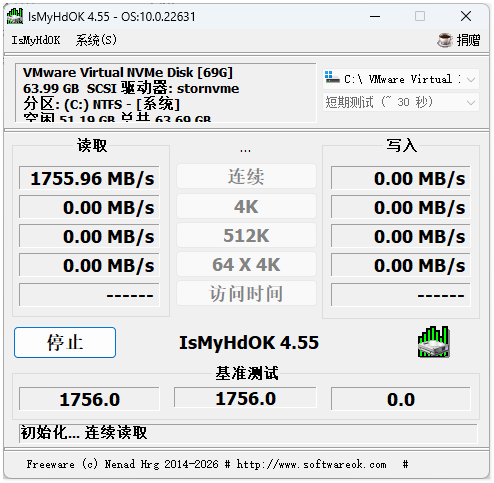
Task: Click the 63.99 GB SCSI stornvme line
Action: pyautogui.click(x=131, y=88)
